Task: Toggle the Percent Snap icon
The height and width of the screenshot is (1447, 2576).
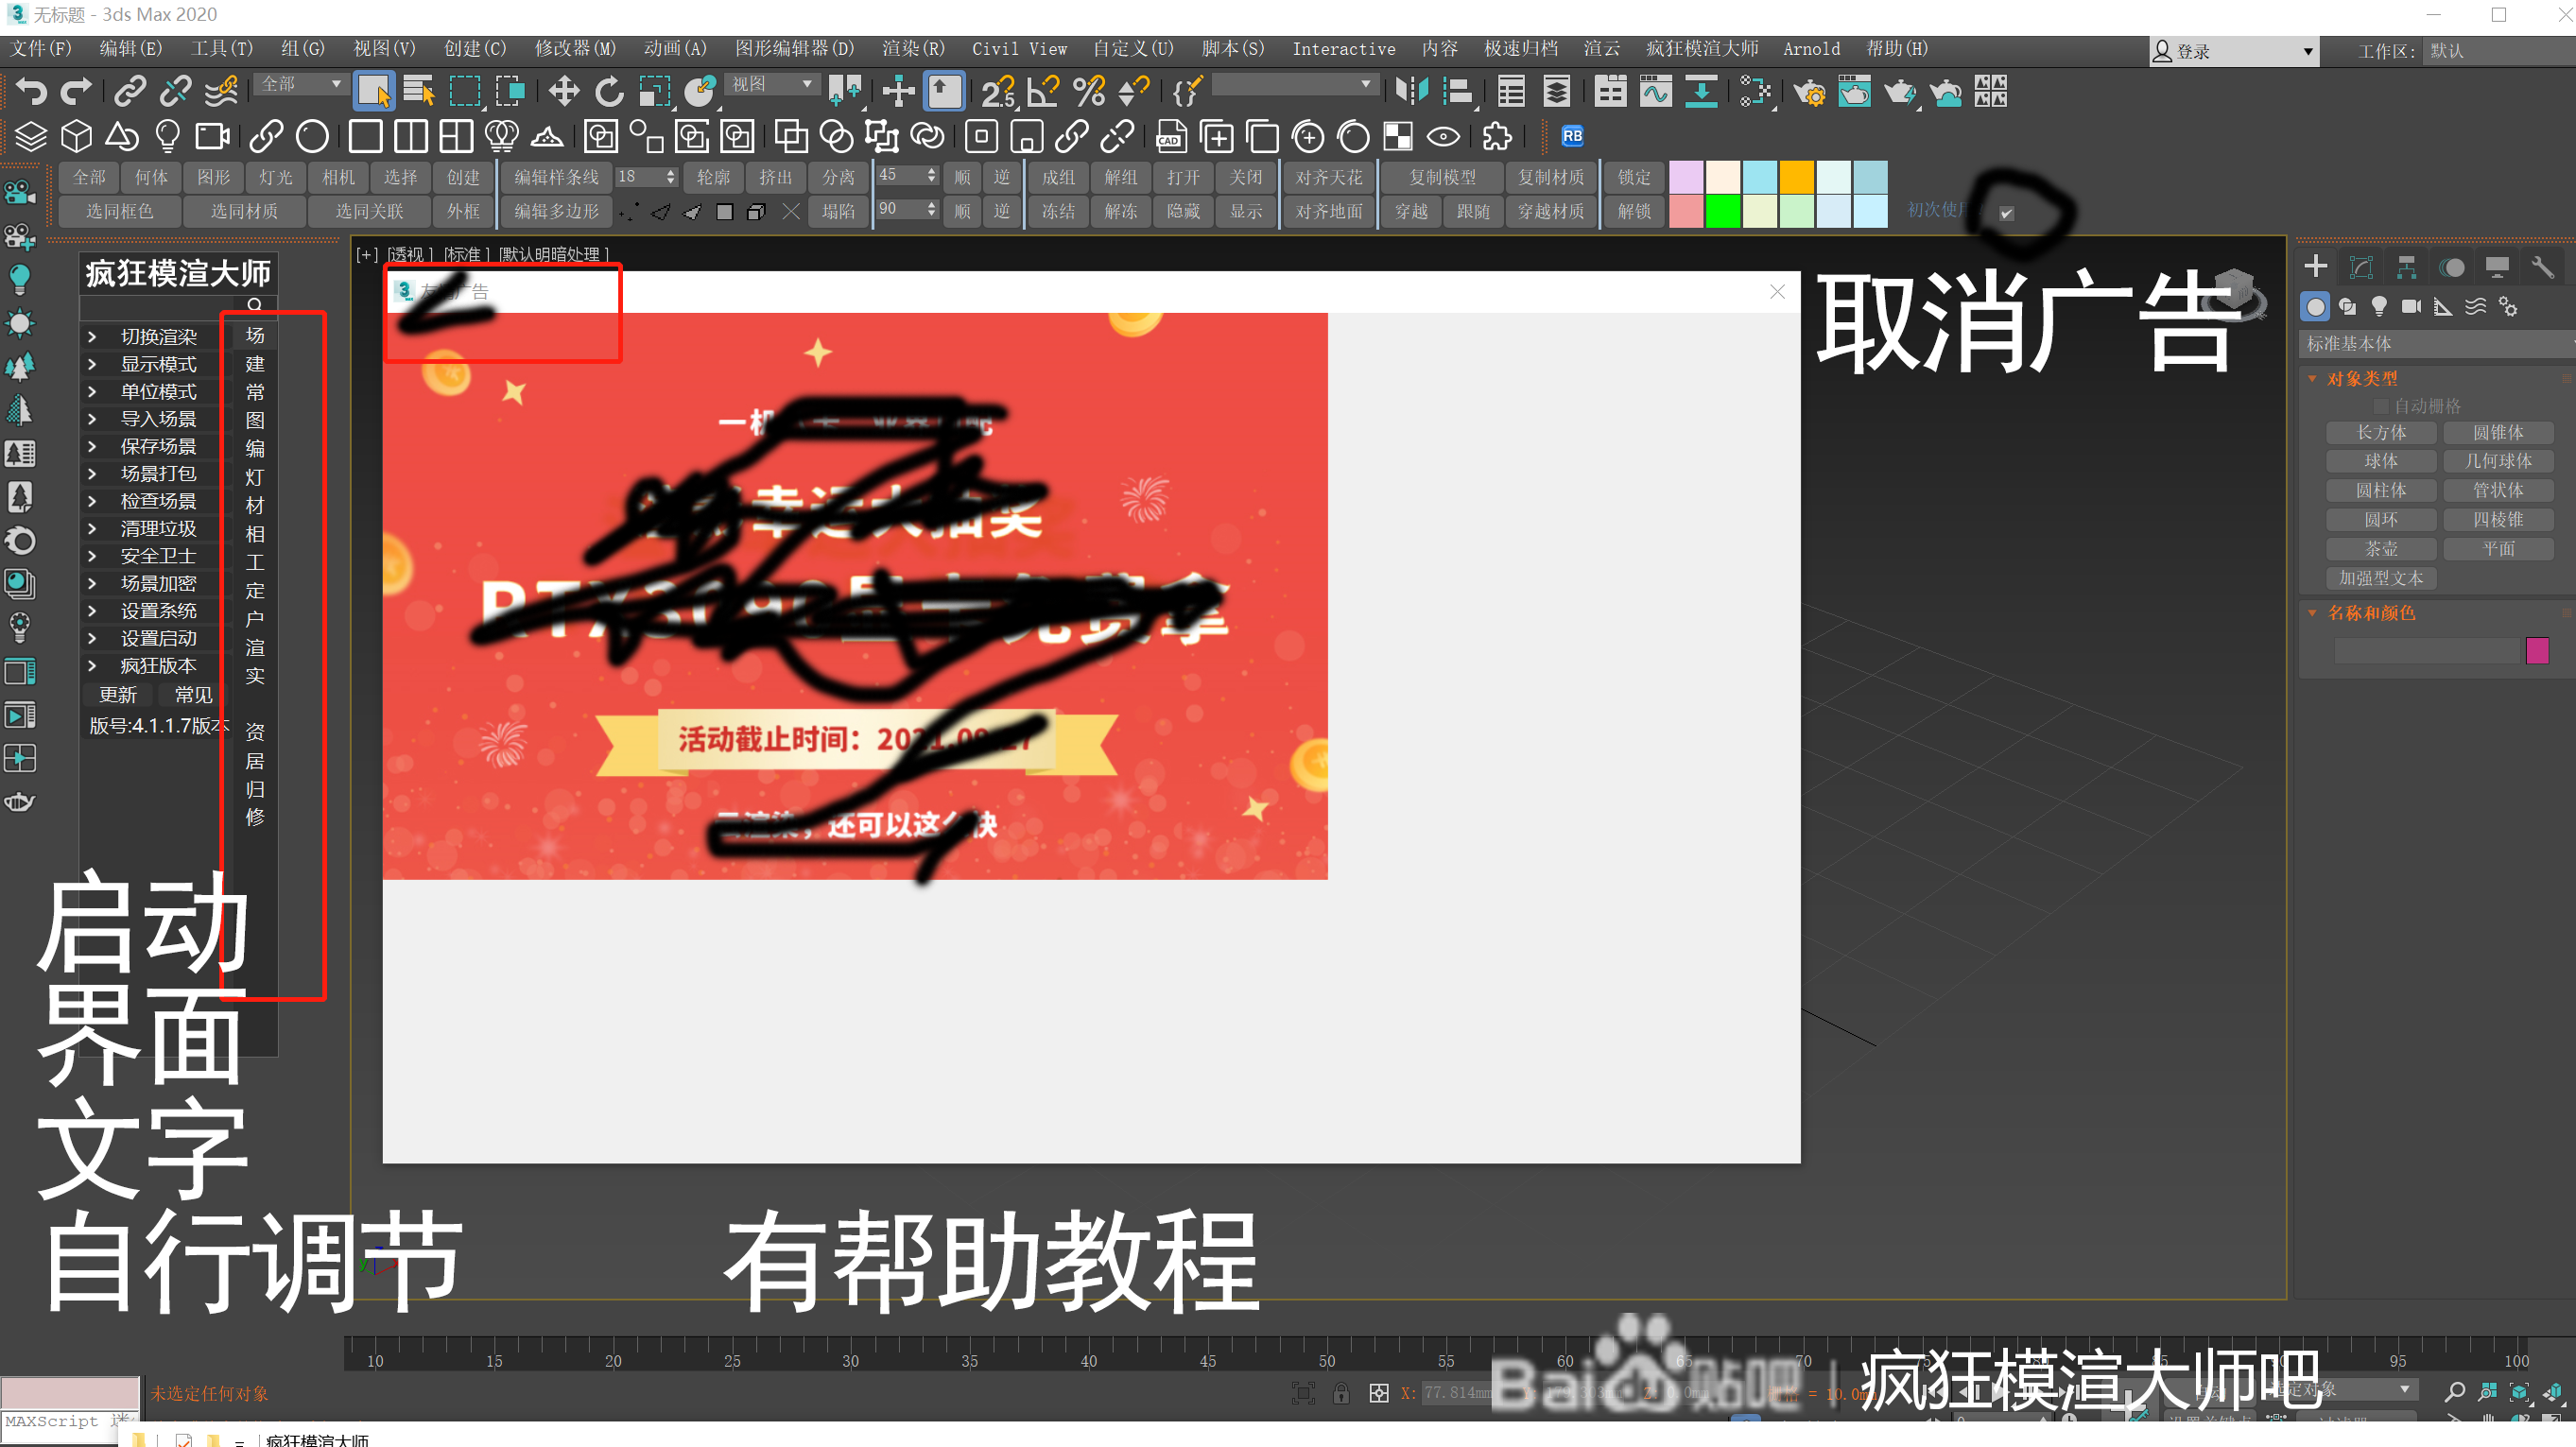Action: 1089,92
